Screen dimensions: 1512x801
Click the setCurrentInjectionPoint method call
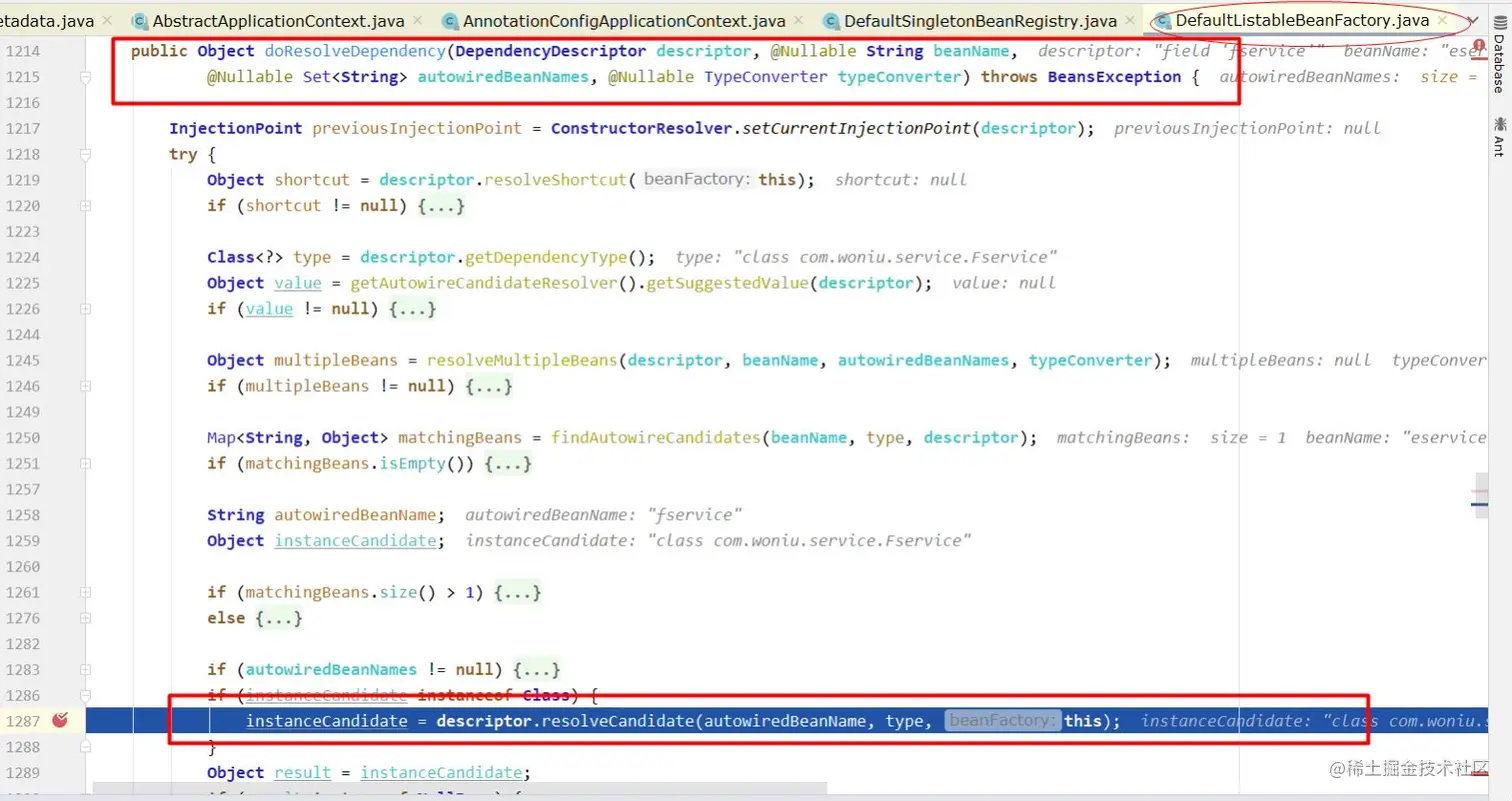[859, 128]
